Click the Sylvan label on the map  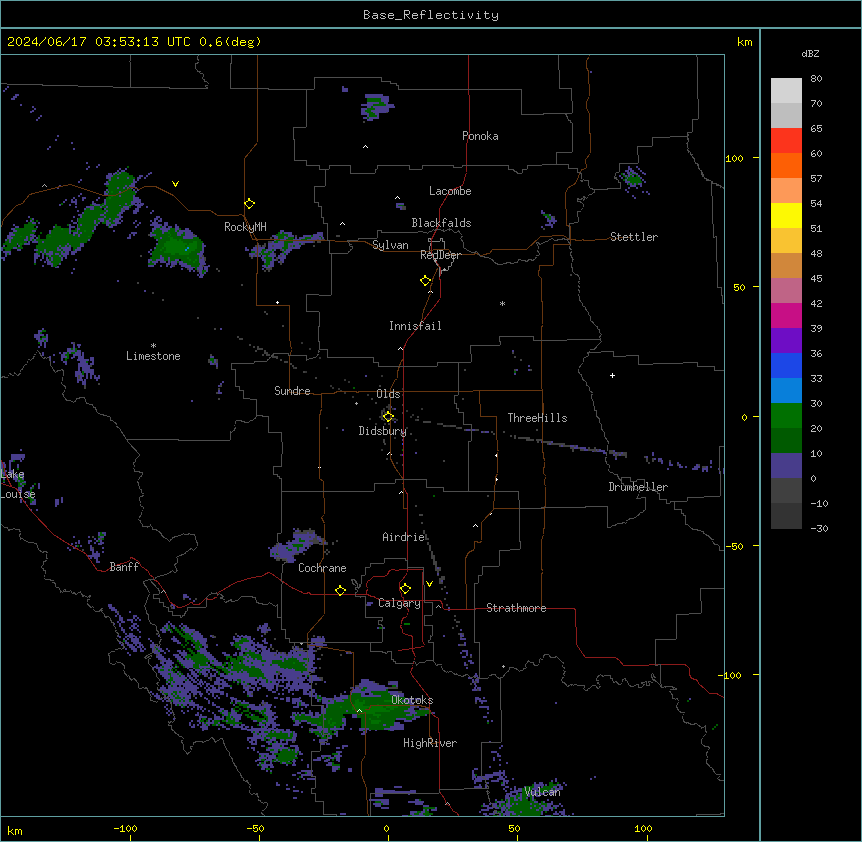(390, 245)
